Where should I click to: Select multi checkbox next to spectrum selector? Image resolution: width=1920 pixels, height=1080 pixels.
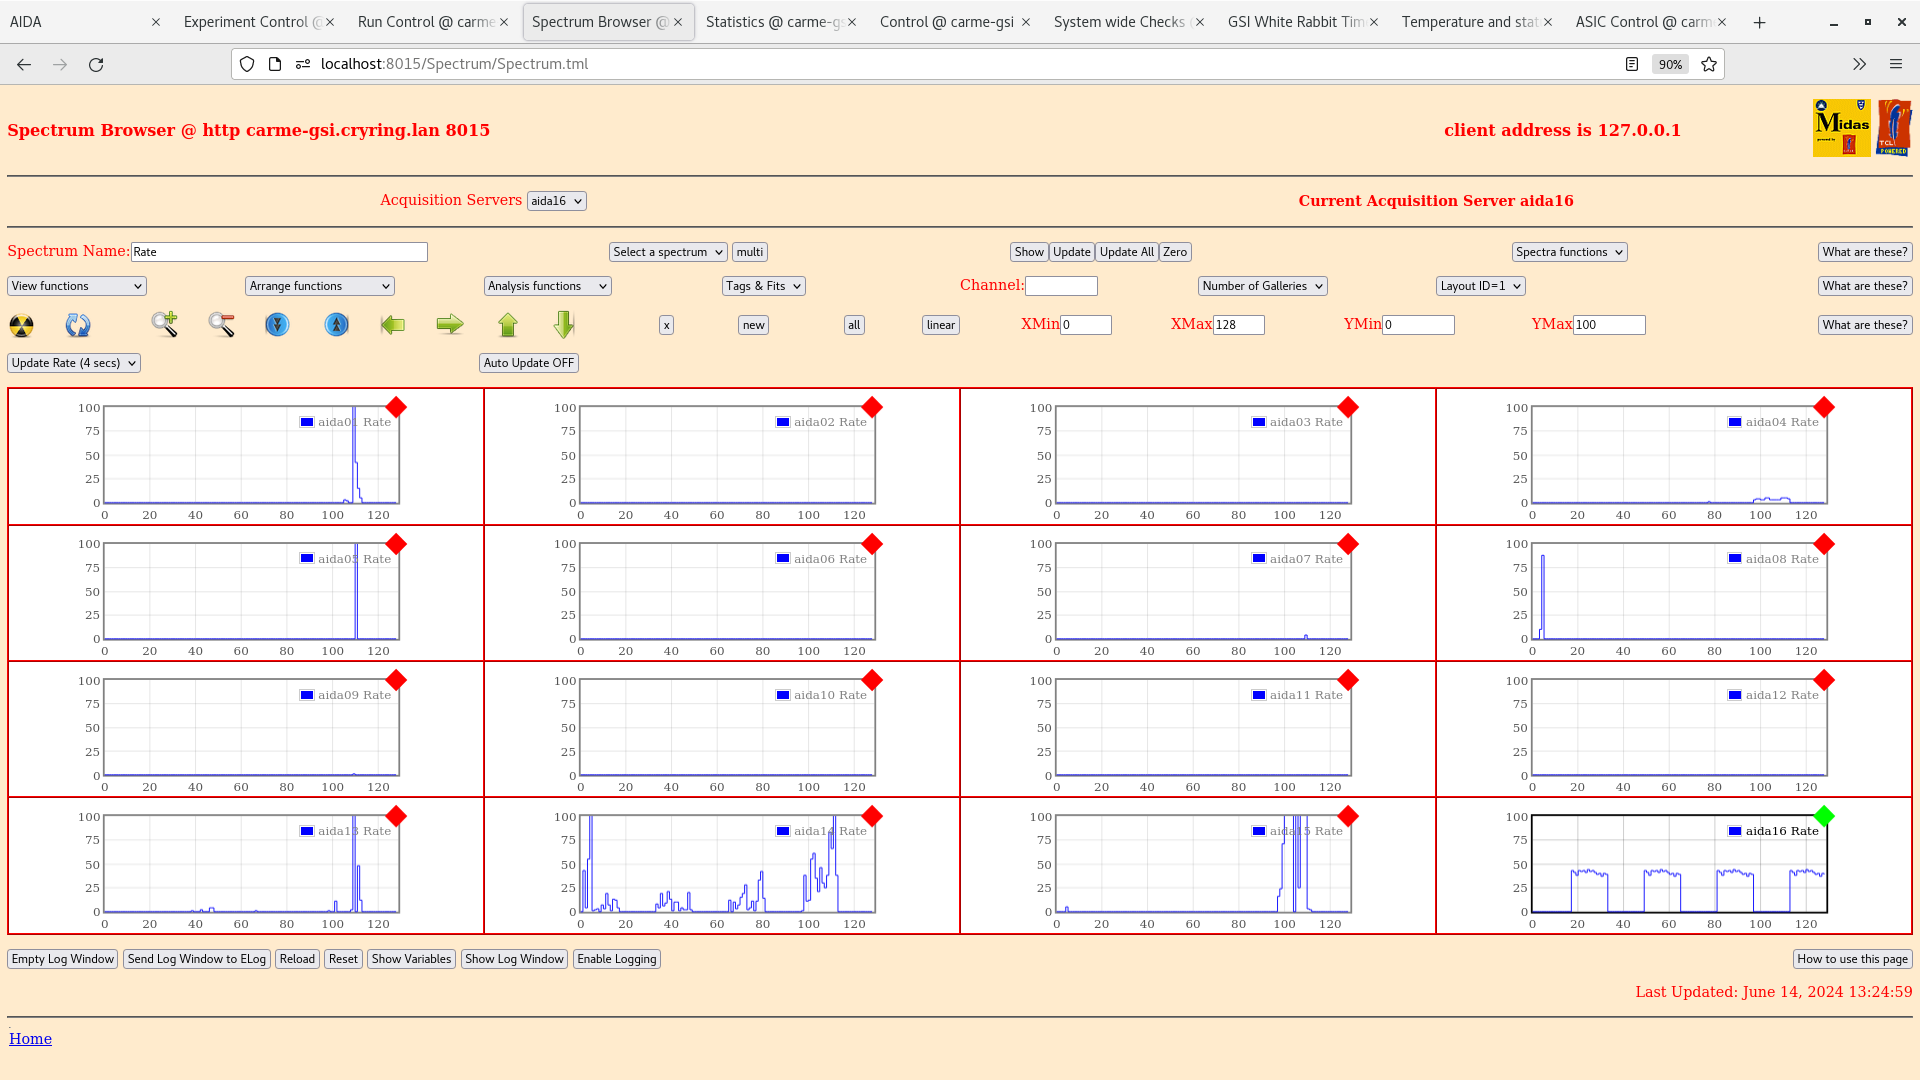point(750,252)
